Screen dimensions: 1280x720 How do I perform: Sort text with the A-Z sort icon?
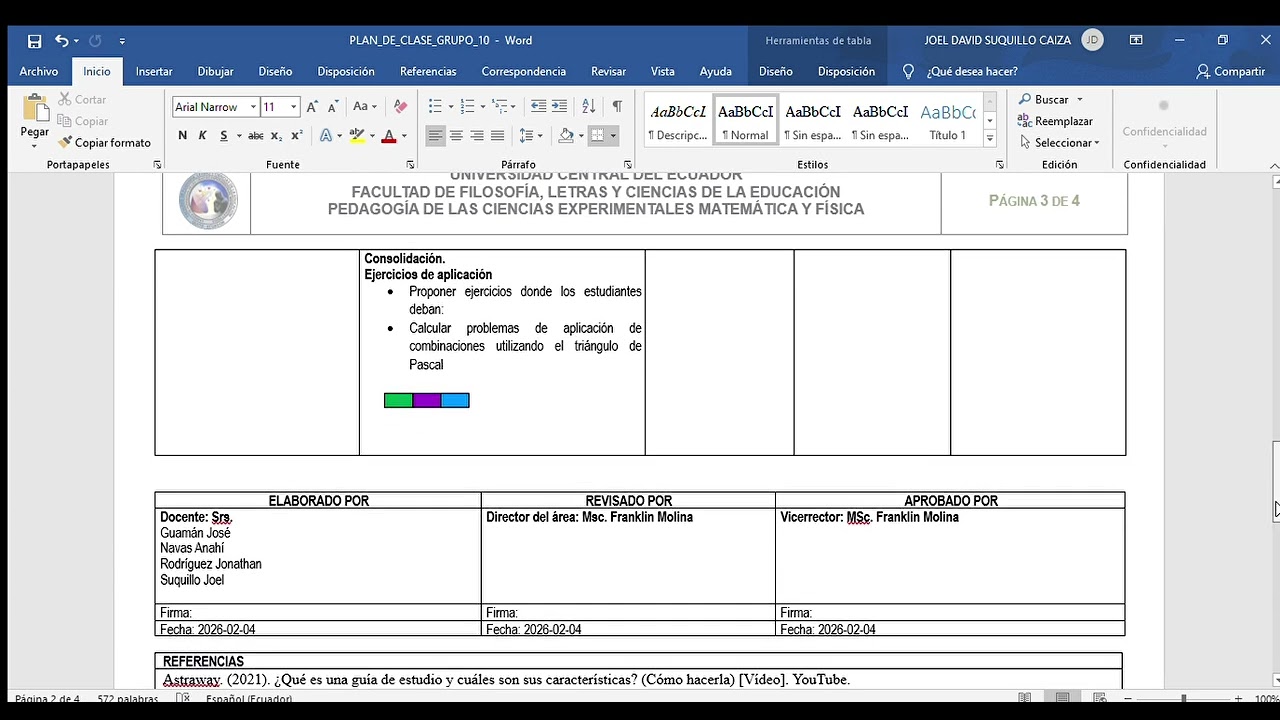[x=589, y=107]
